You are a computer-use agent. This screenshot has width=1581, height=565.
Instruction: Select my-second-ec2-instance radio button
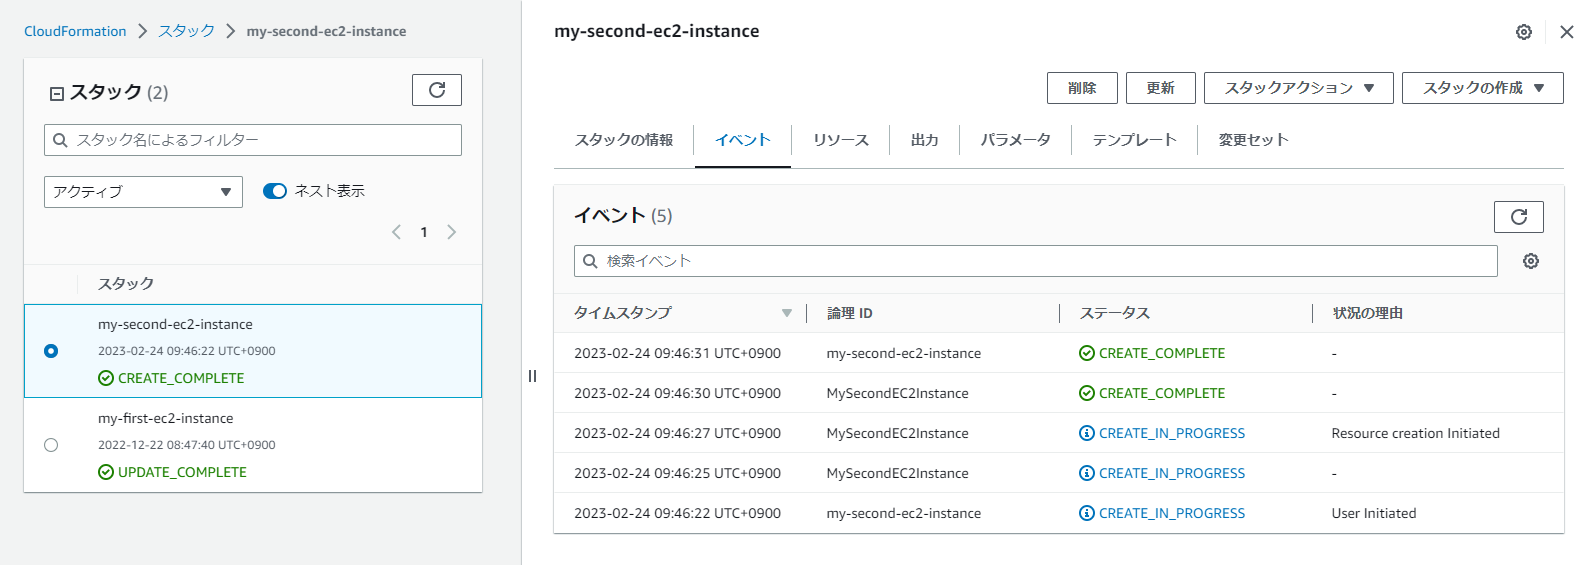pyautogui.click(x=51, y=351)
